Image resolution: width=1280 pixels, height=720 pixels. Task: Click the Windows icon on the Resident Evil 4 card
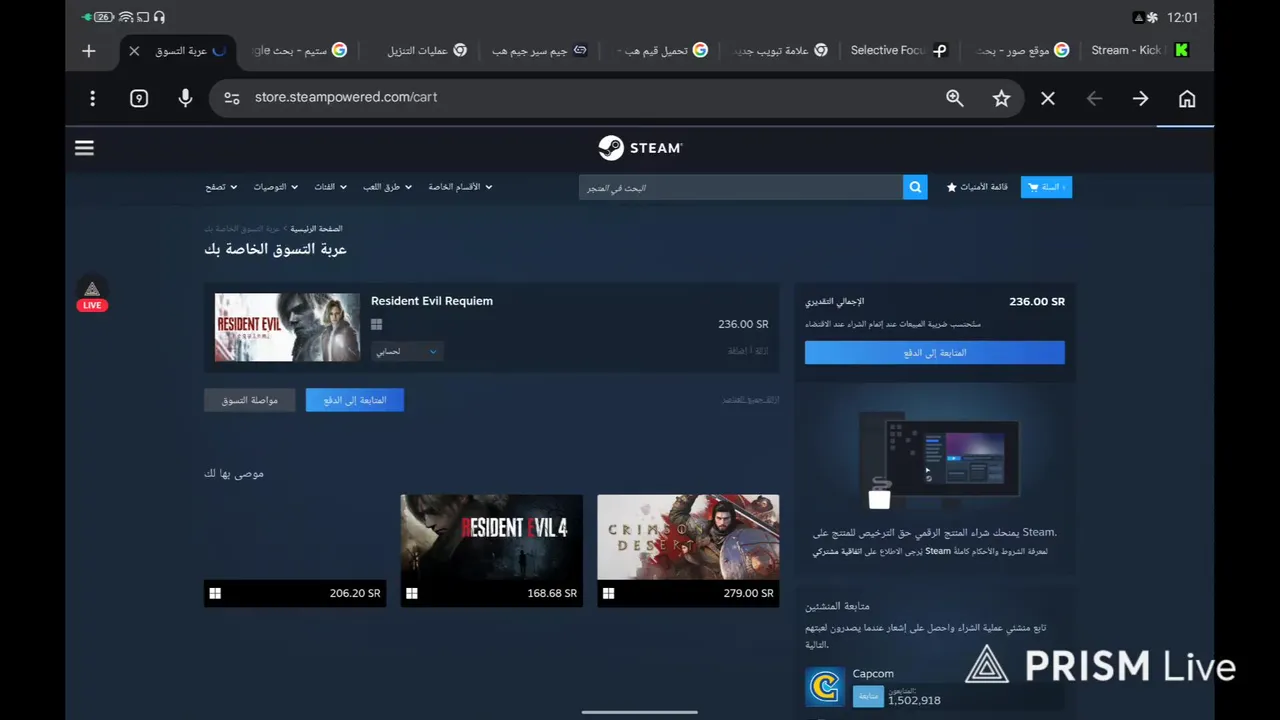[x=412, y=593]
